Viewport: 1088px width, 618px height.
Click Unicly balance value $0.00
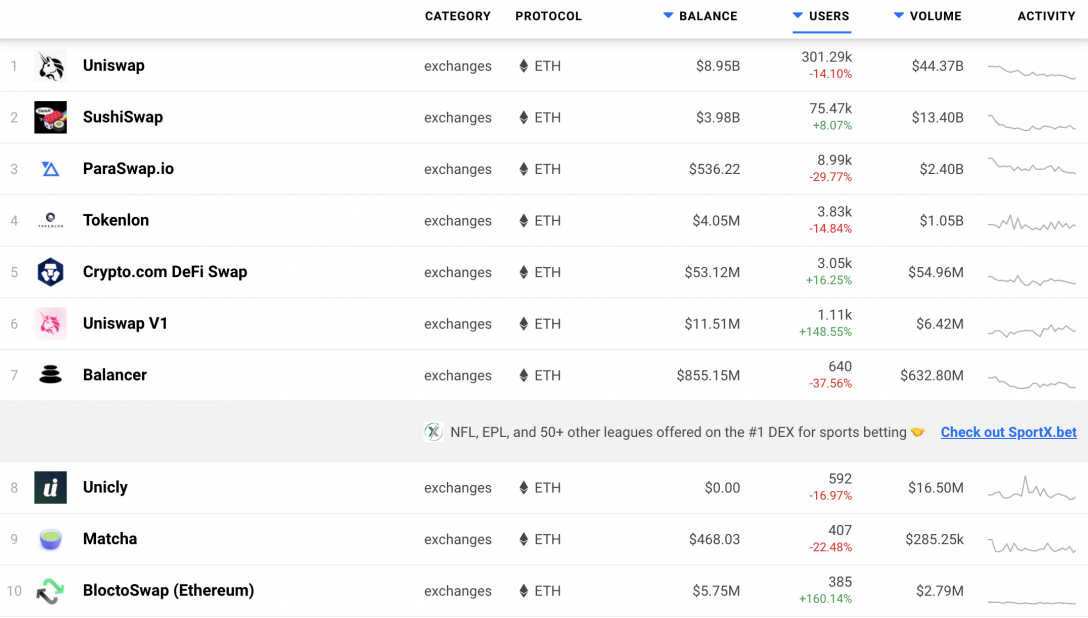(x=722, y=488)
